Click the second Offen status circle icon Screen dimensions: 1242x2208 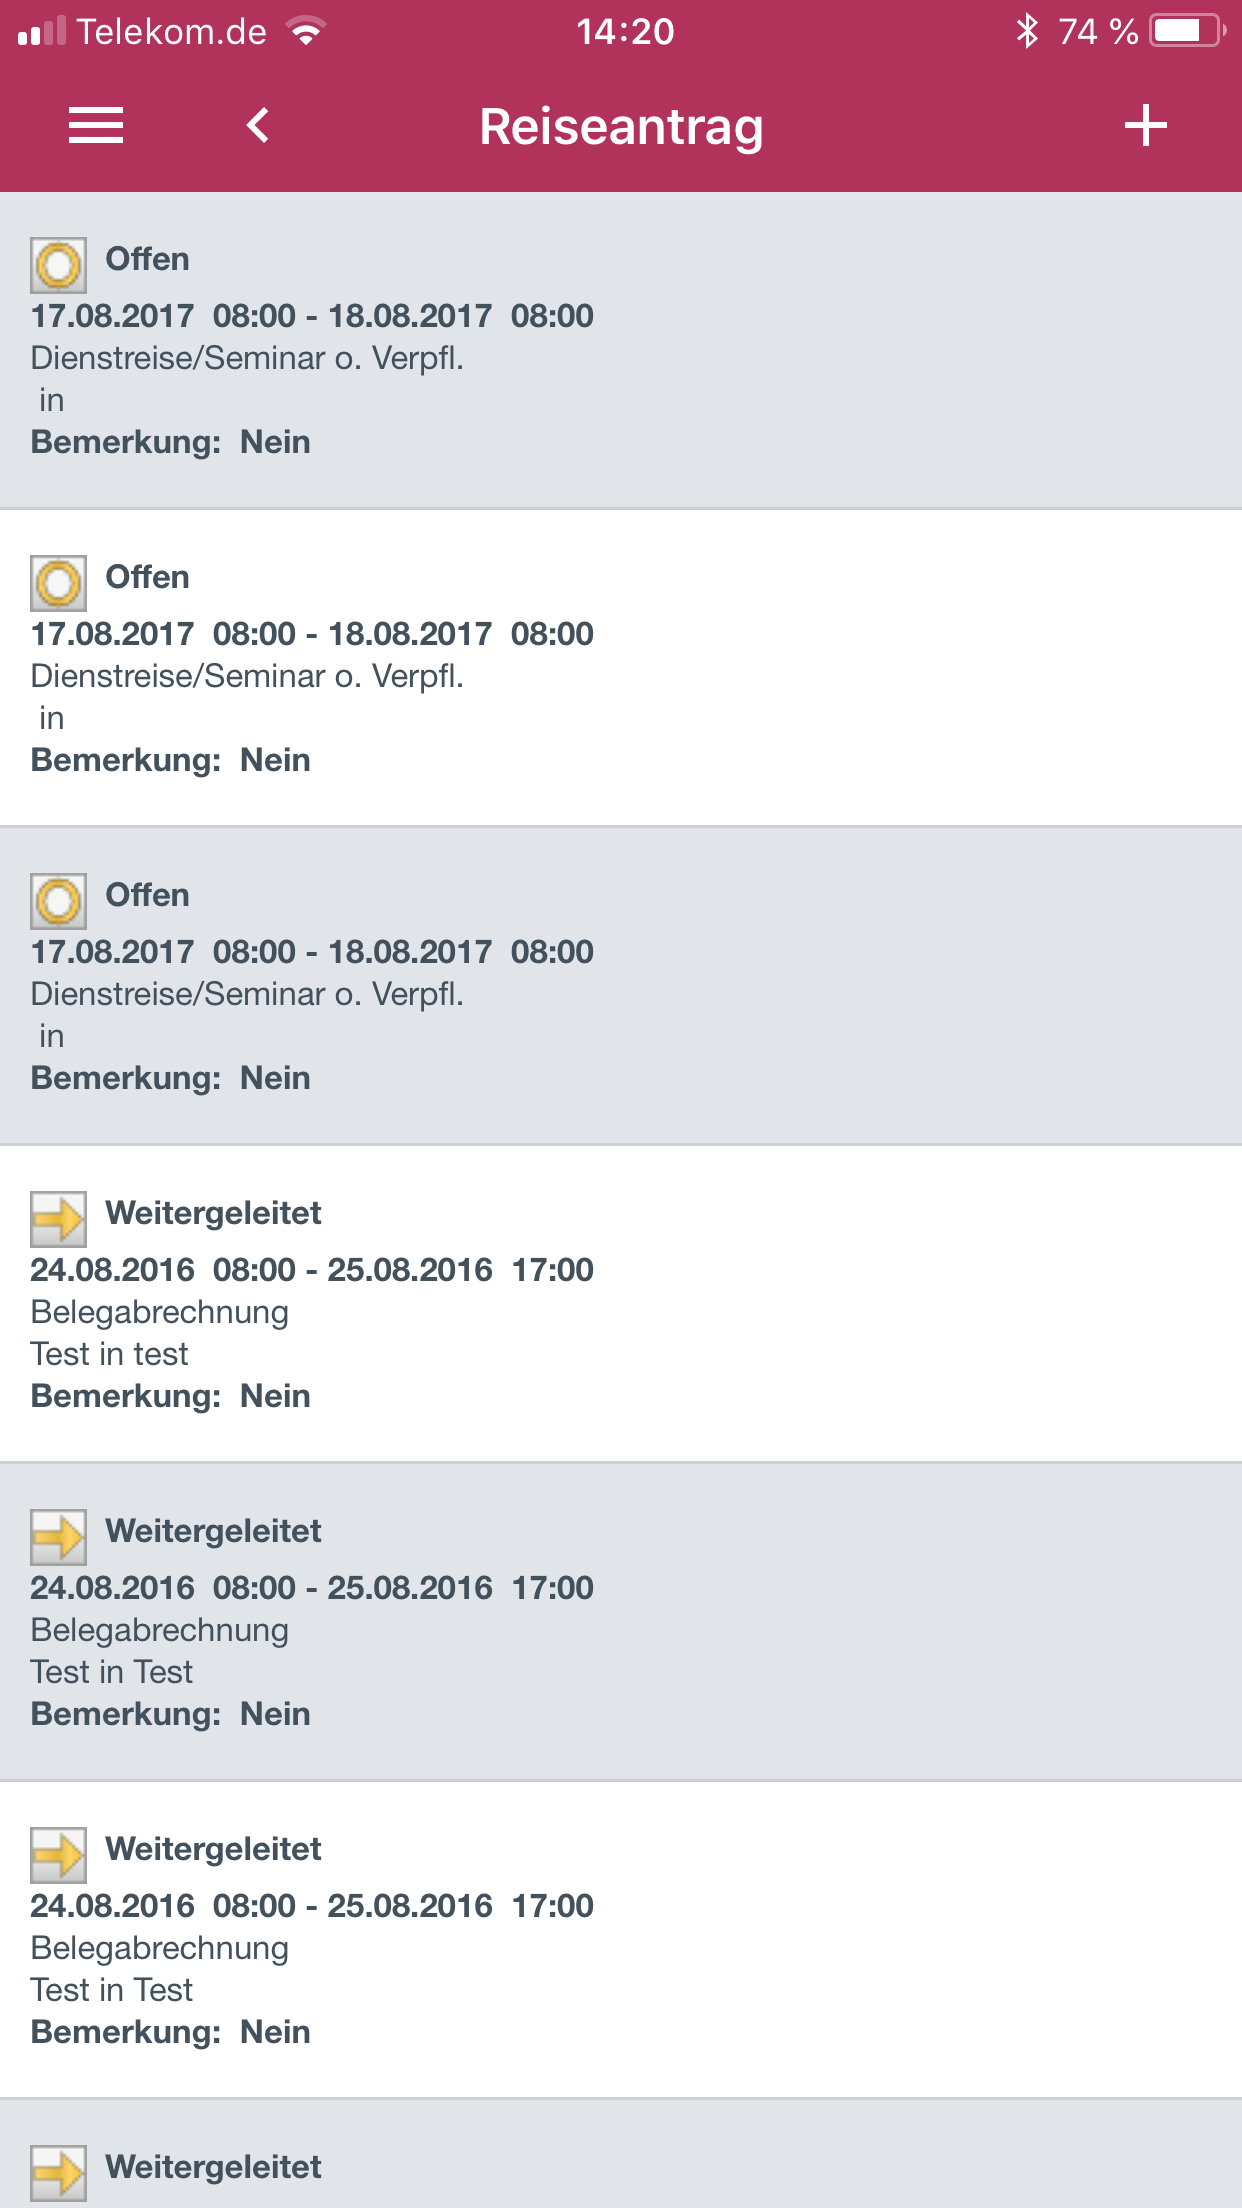(x=58, y=583)
